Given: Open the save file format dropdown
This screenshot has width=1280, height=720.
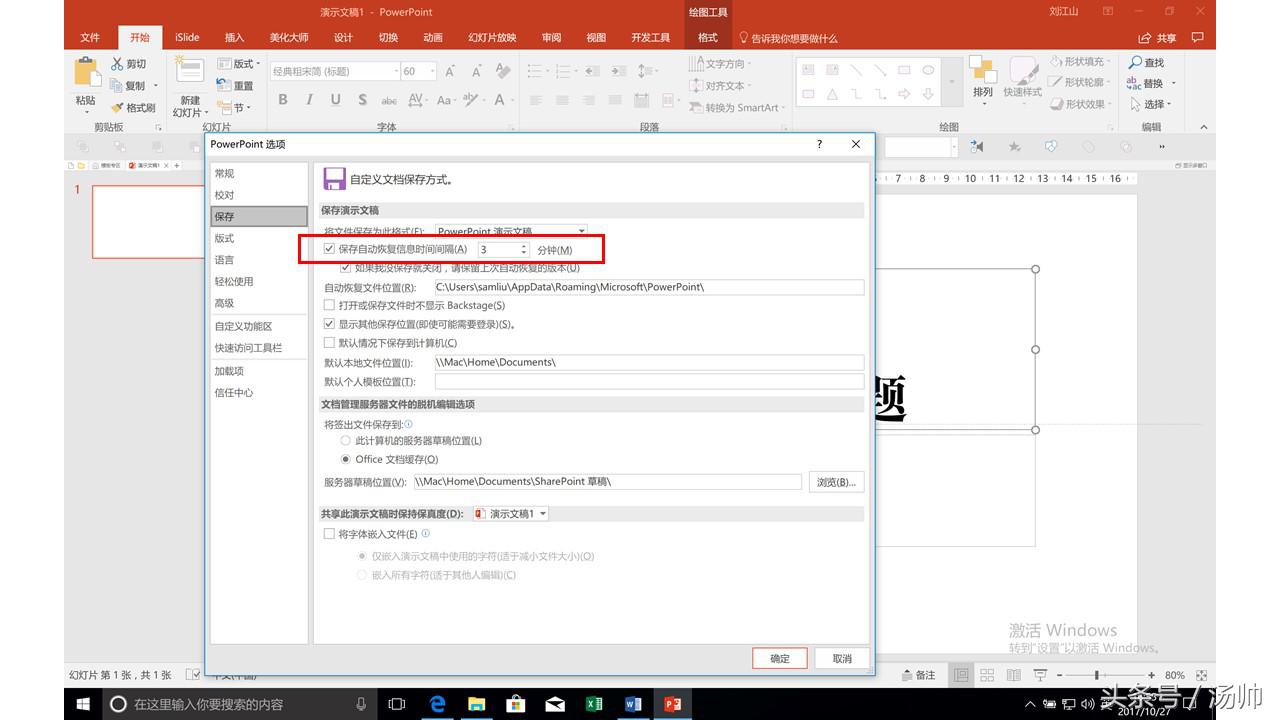Looking at the screenshot, I should point(582,231).
